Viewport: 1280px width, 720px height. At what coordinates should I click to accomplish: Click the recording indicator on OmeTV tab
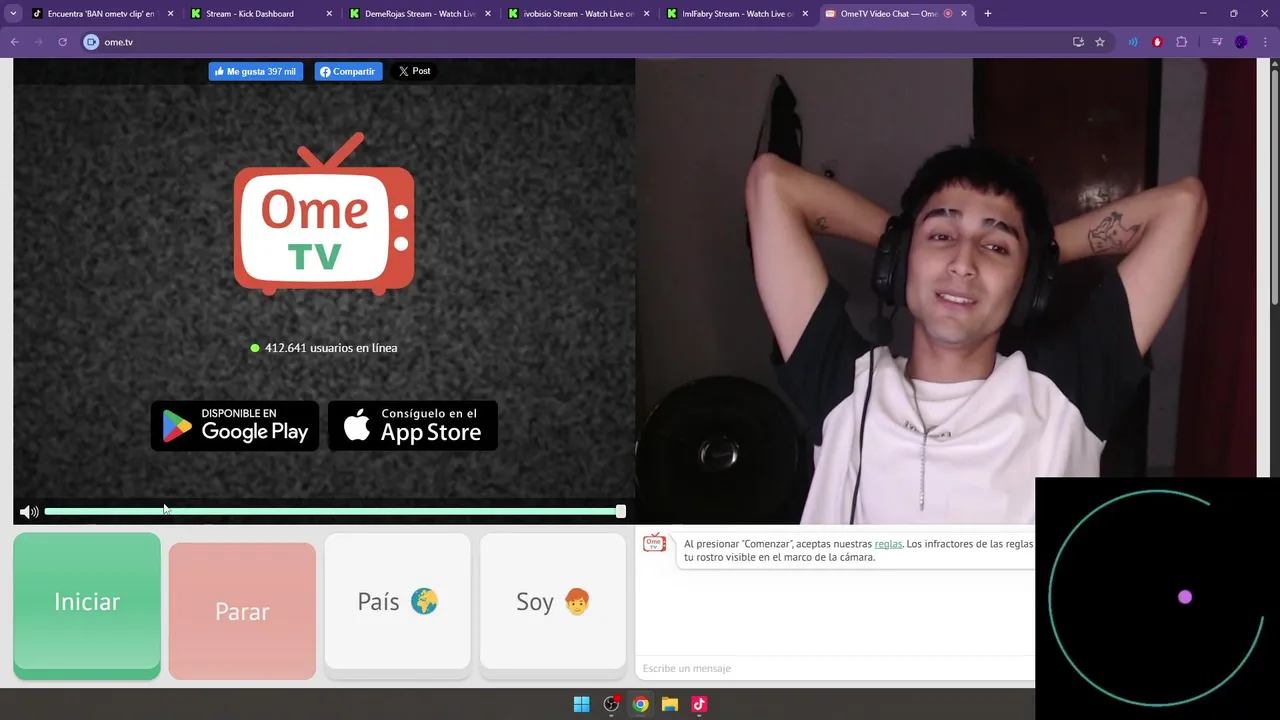948,14
